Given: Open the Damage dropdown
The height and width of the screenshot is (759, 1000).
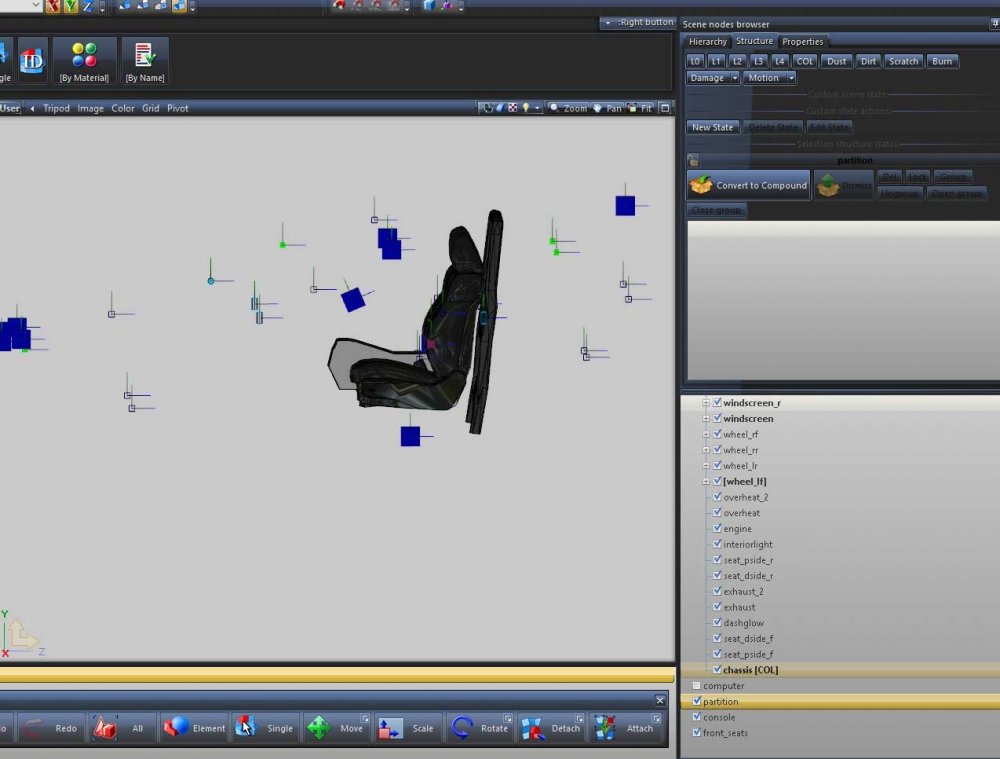Looking at the screenshot, I should [712, 78].
